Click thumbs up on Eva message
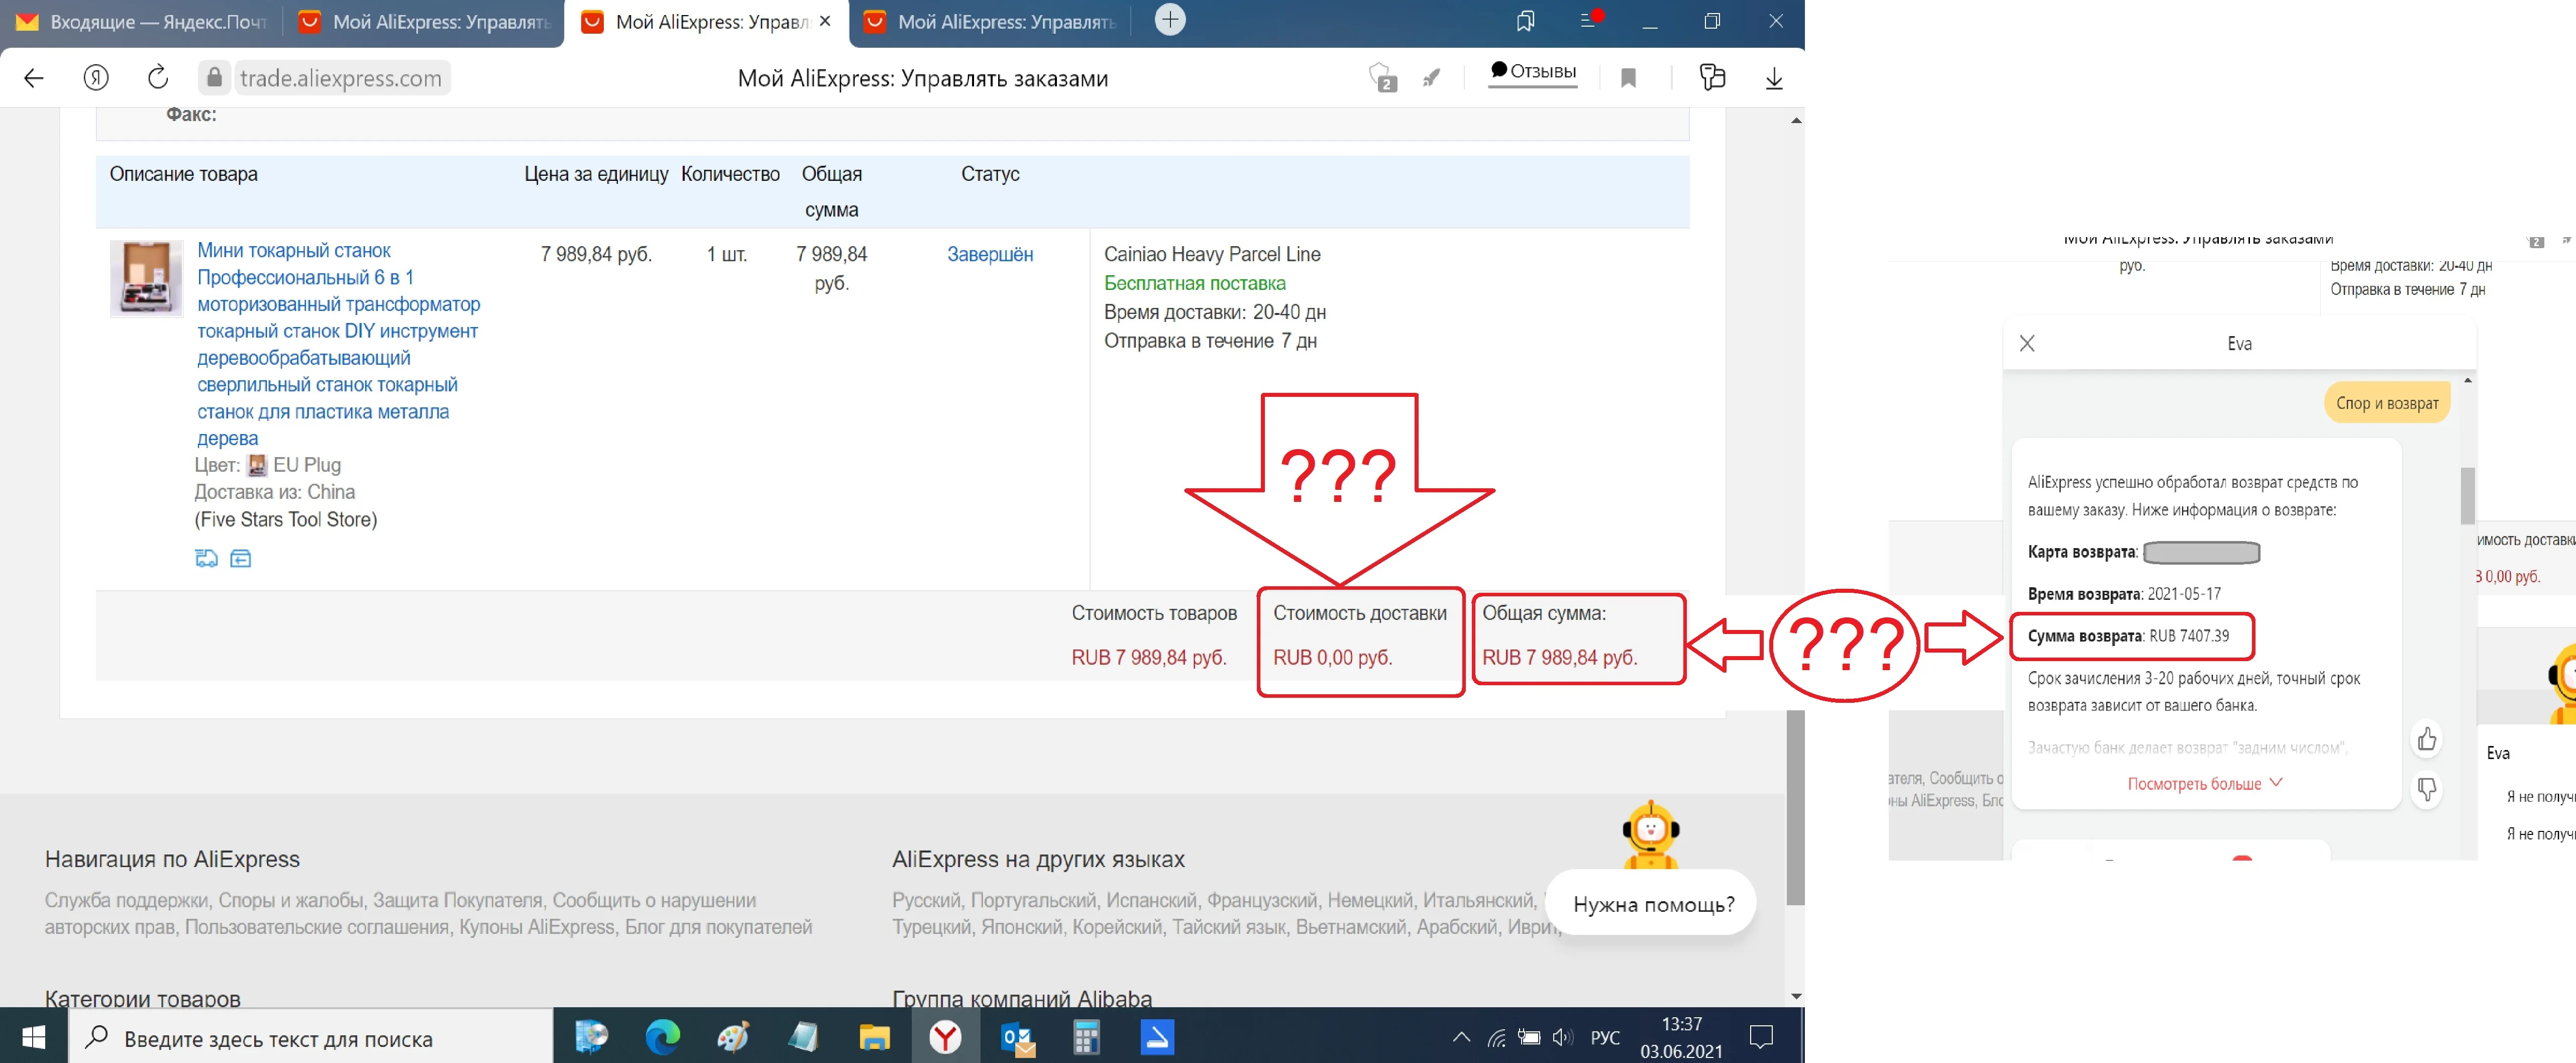 [x=2426, y=739]
